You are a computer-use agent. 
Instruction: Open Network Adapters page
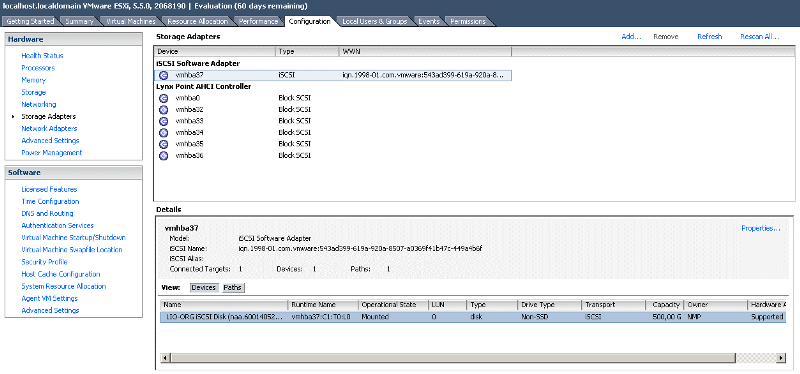[x=49, y=129]
